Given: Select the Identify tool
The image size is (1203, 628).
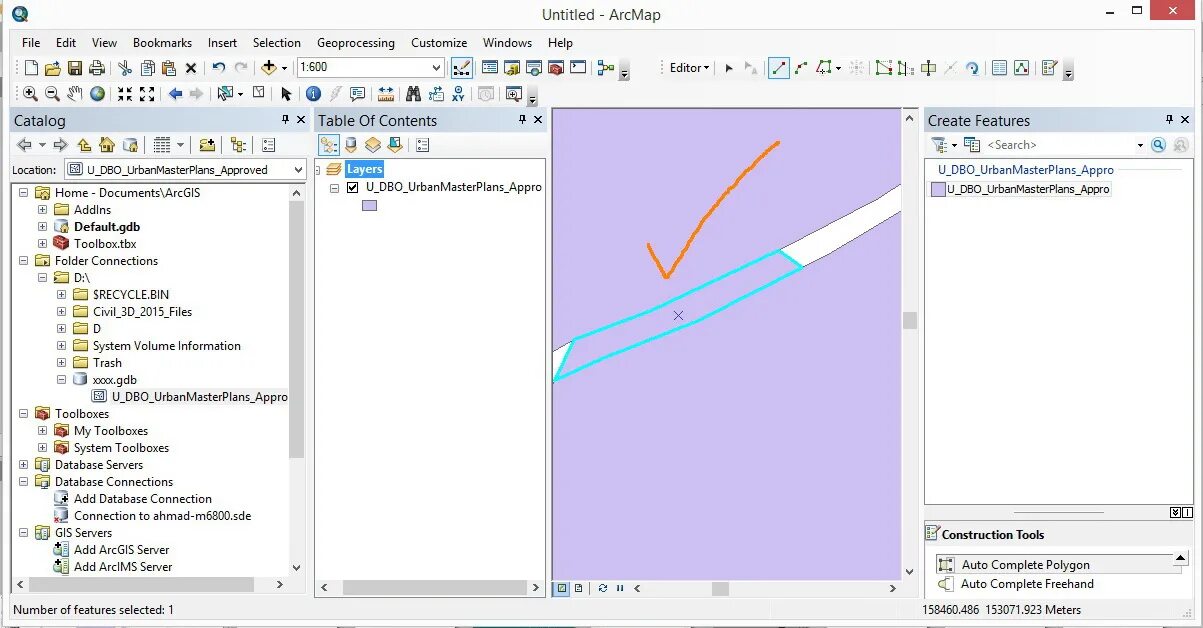Looking at the screenshot, I should tap(313, 94).
